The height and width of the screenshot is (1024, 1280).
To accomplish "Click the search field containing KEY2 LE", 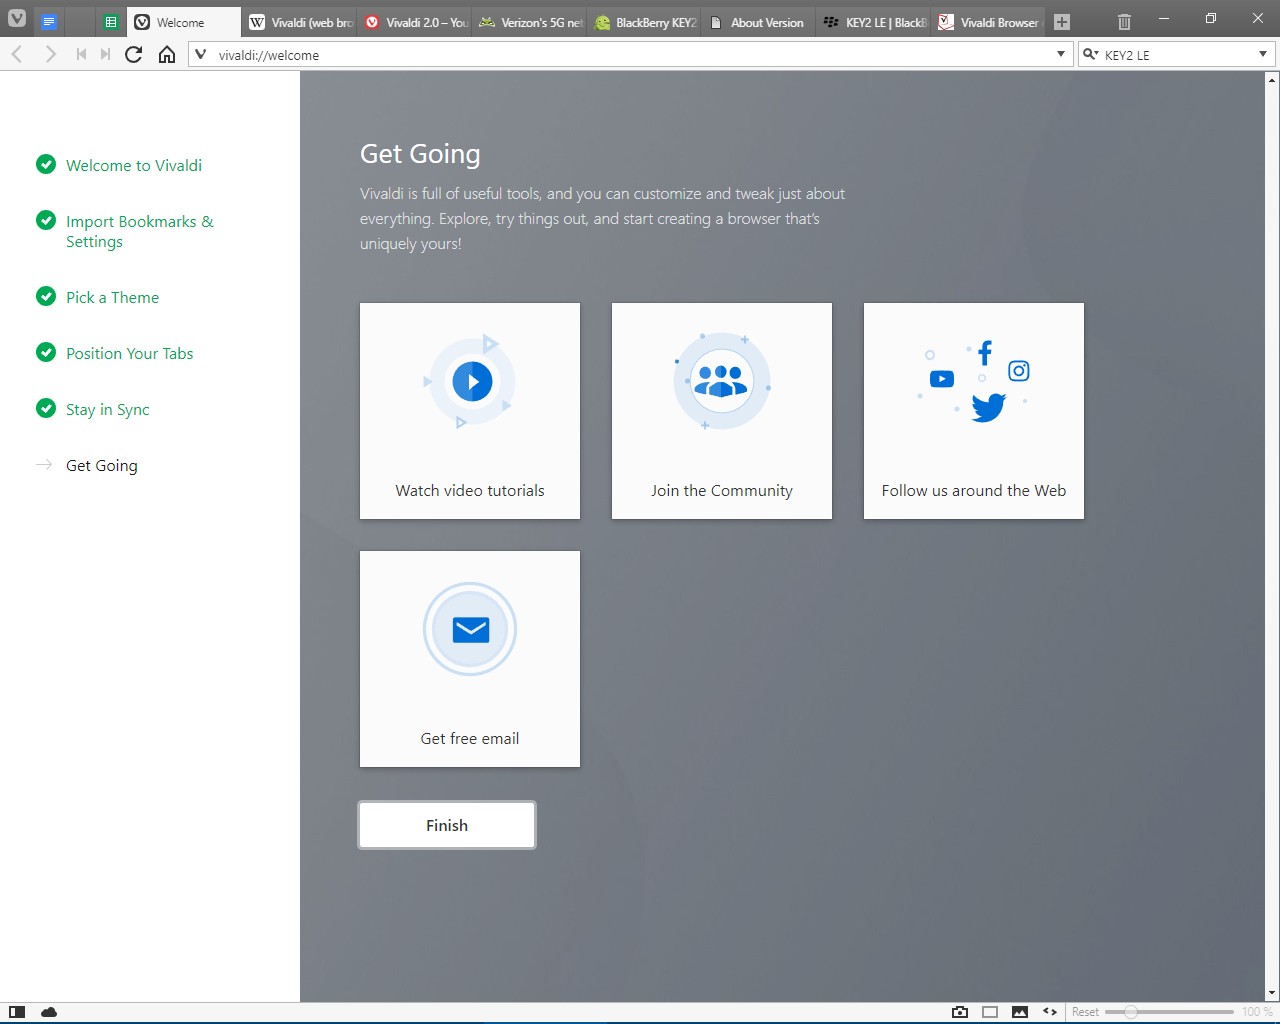I will (x=1178, y=54).
